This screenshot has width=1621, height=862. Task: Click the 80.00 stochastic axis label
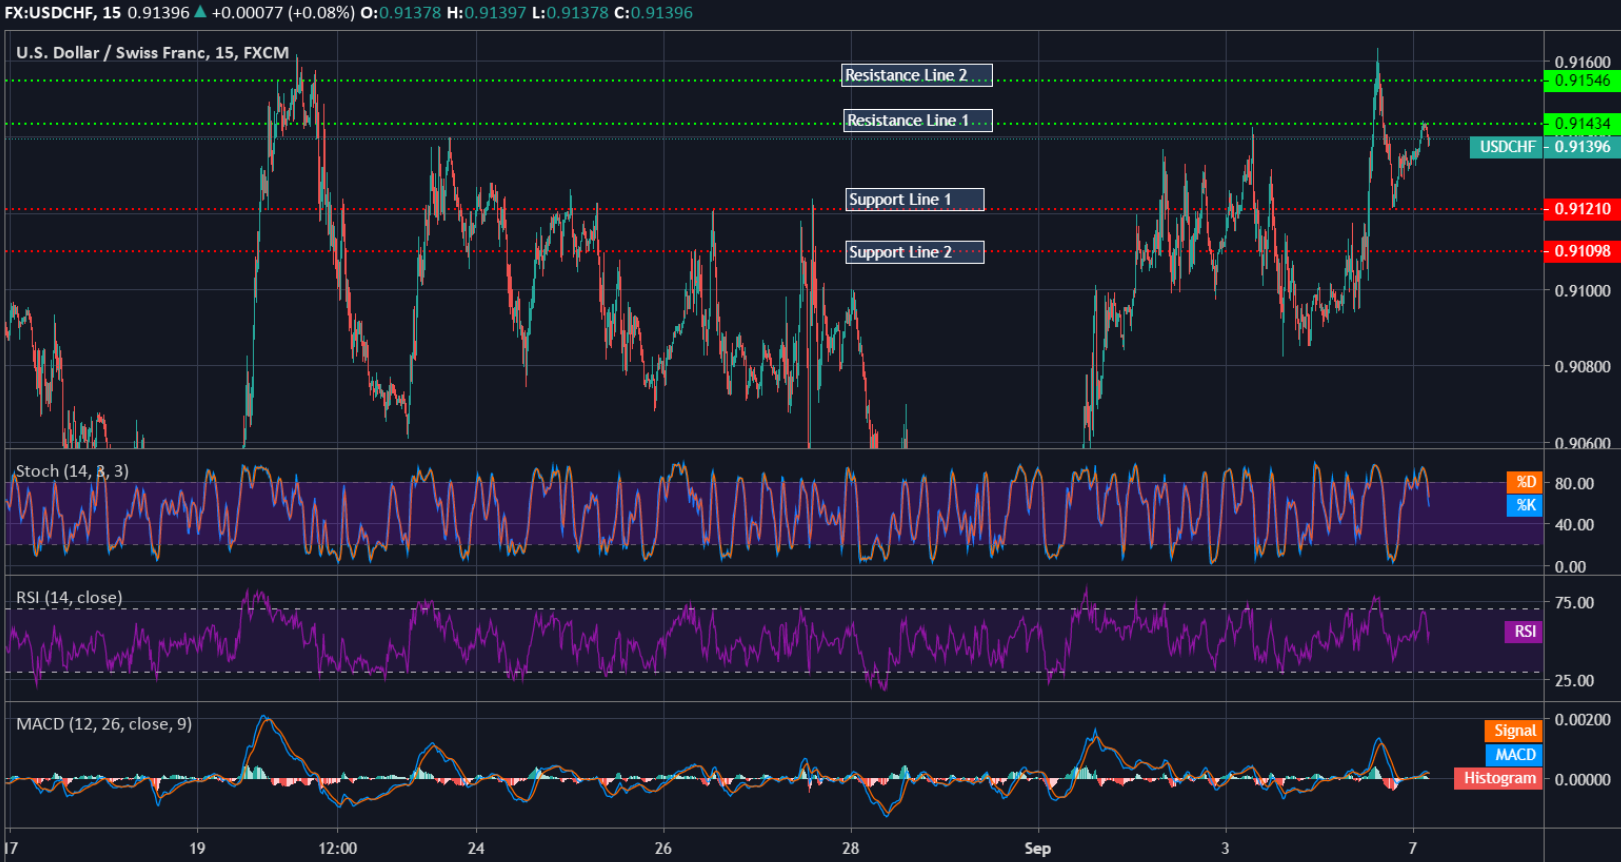click(1574, 483)
